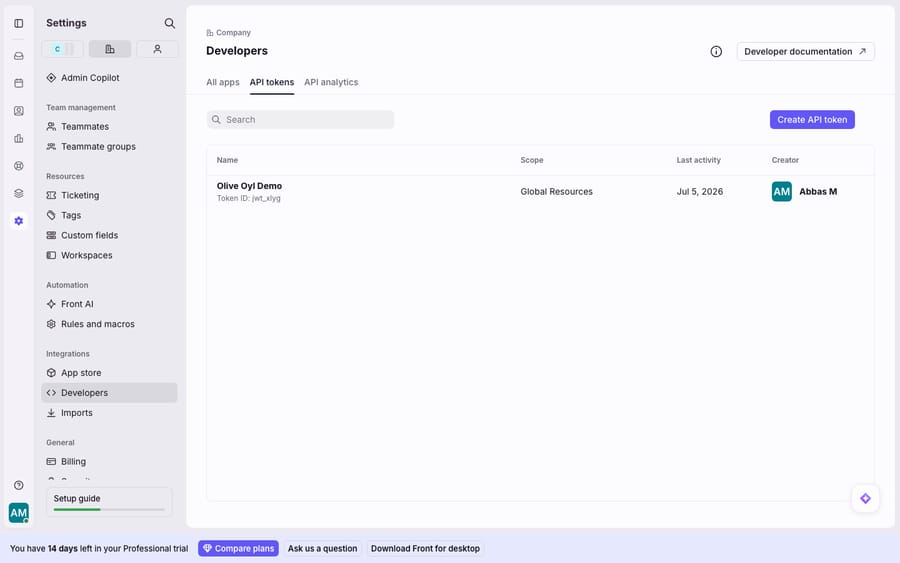Open the calendar icon in left rail
Screen dimensions: 900x563
click(18, 83)
